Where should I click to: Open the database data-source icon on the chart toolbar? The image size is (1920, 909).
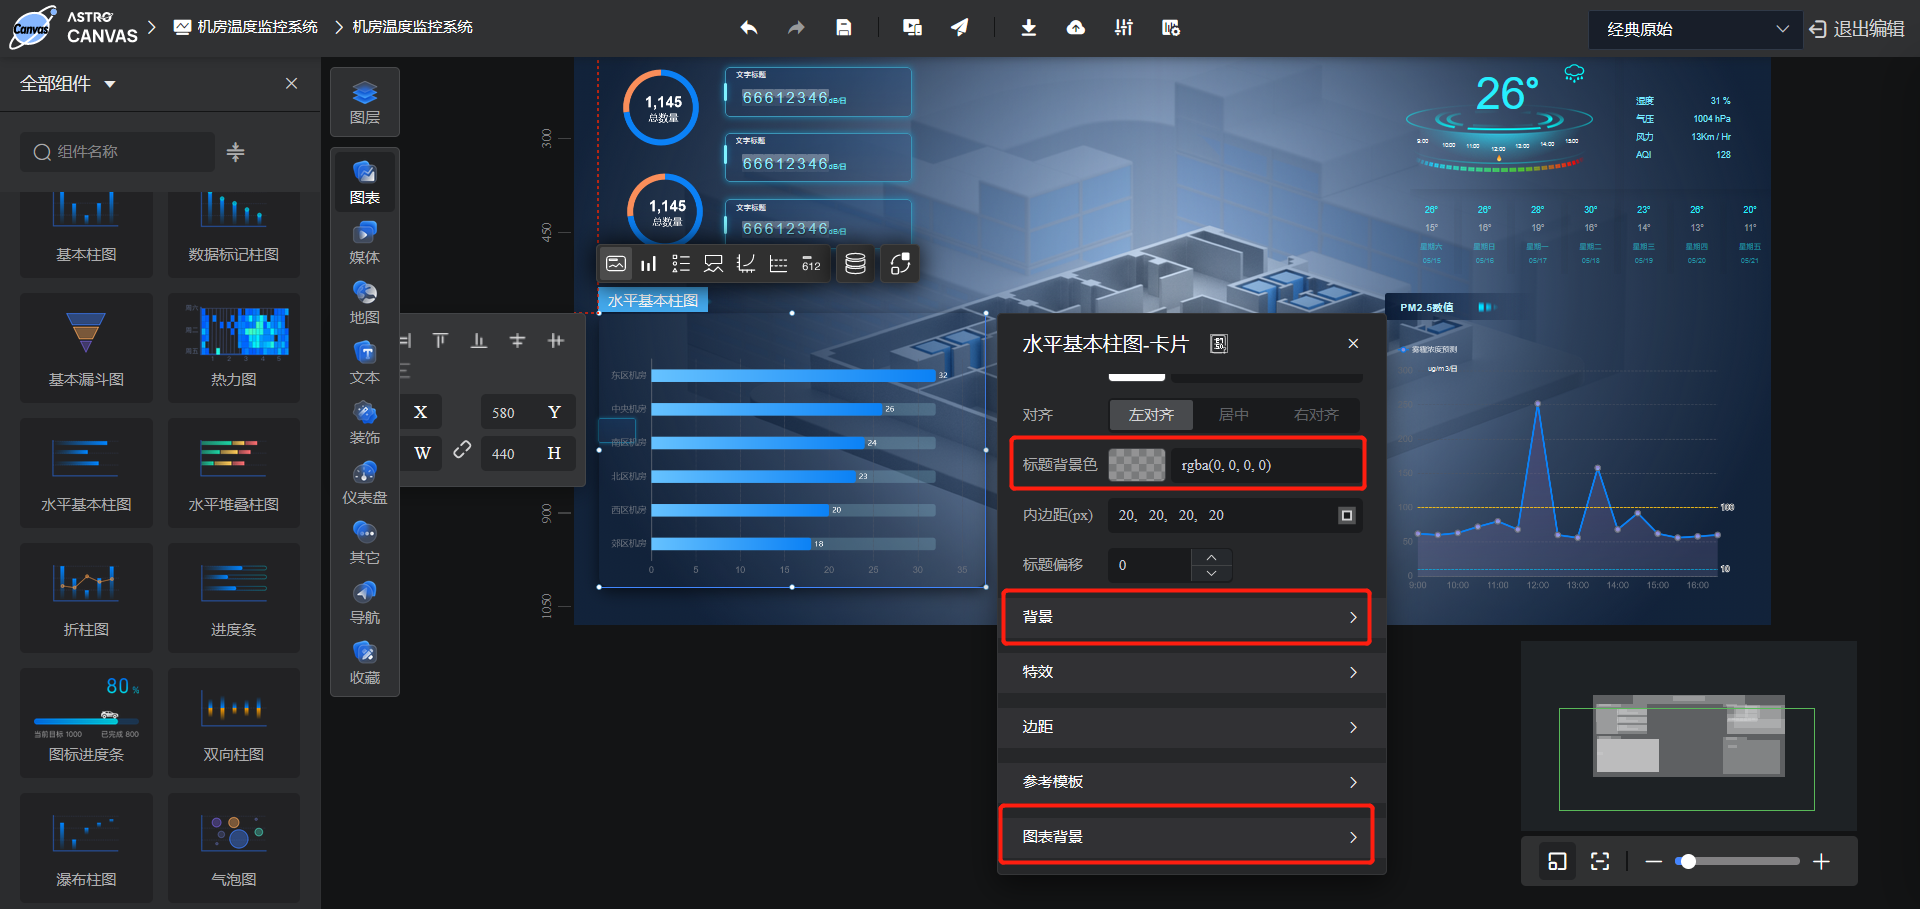point(855,264)
